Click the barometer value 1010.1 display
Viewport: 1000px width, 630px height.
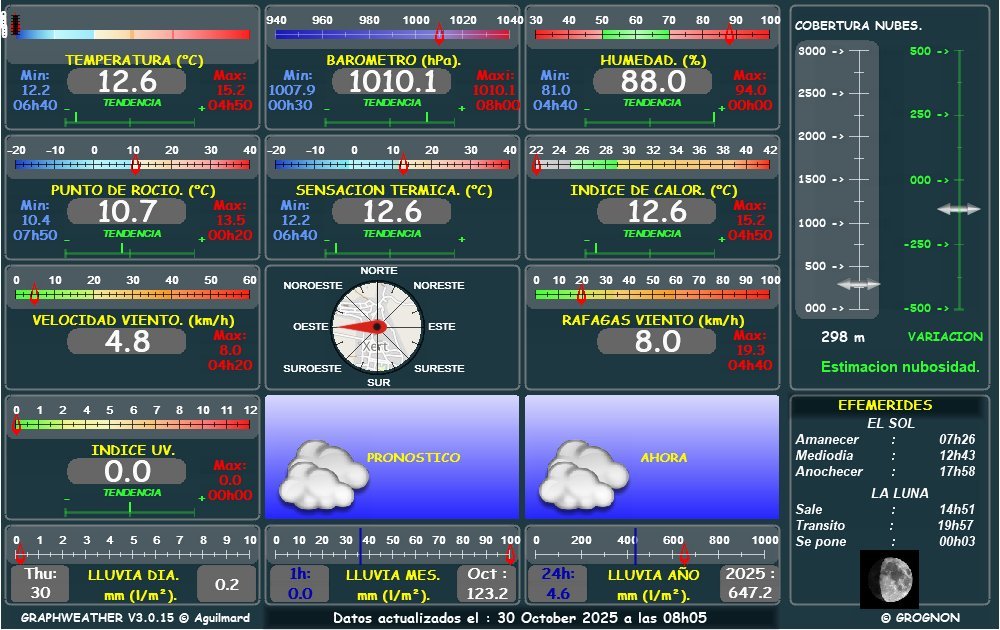(x=392, y=81)
